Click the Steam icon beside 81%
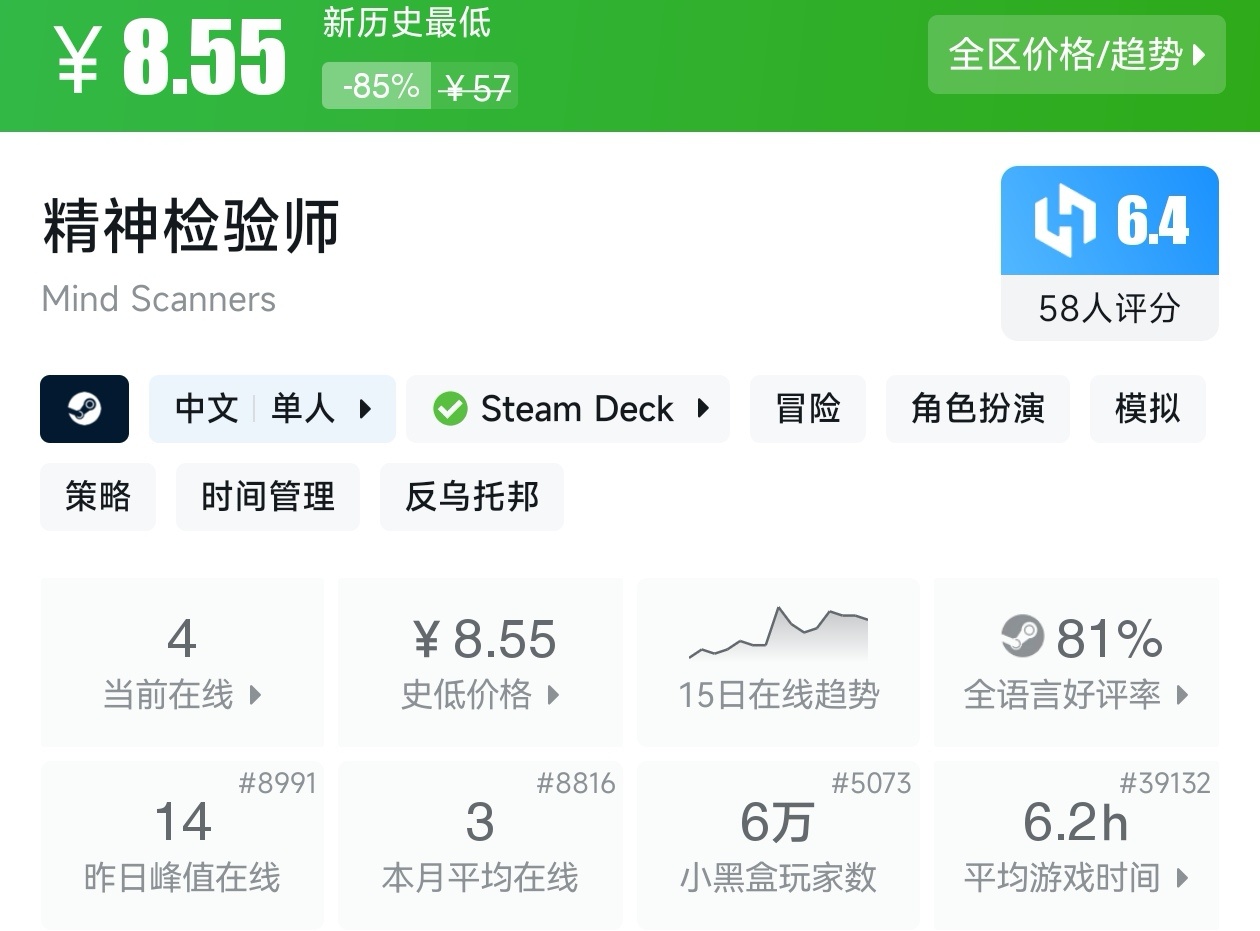The height and width of the screenshot is (931, 1260). (1022, 637)
